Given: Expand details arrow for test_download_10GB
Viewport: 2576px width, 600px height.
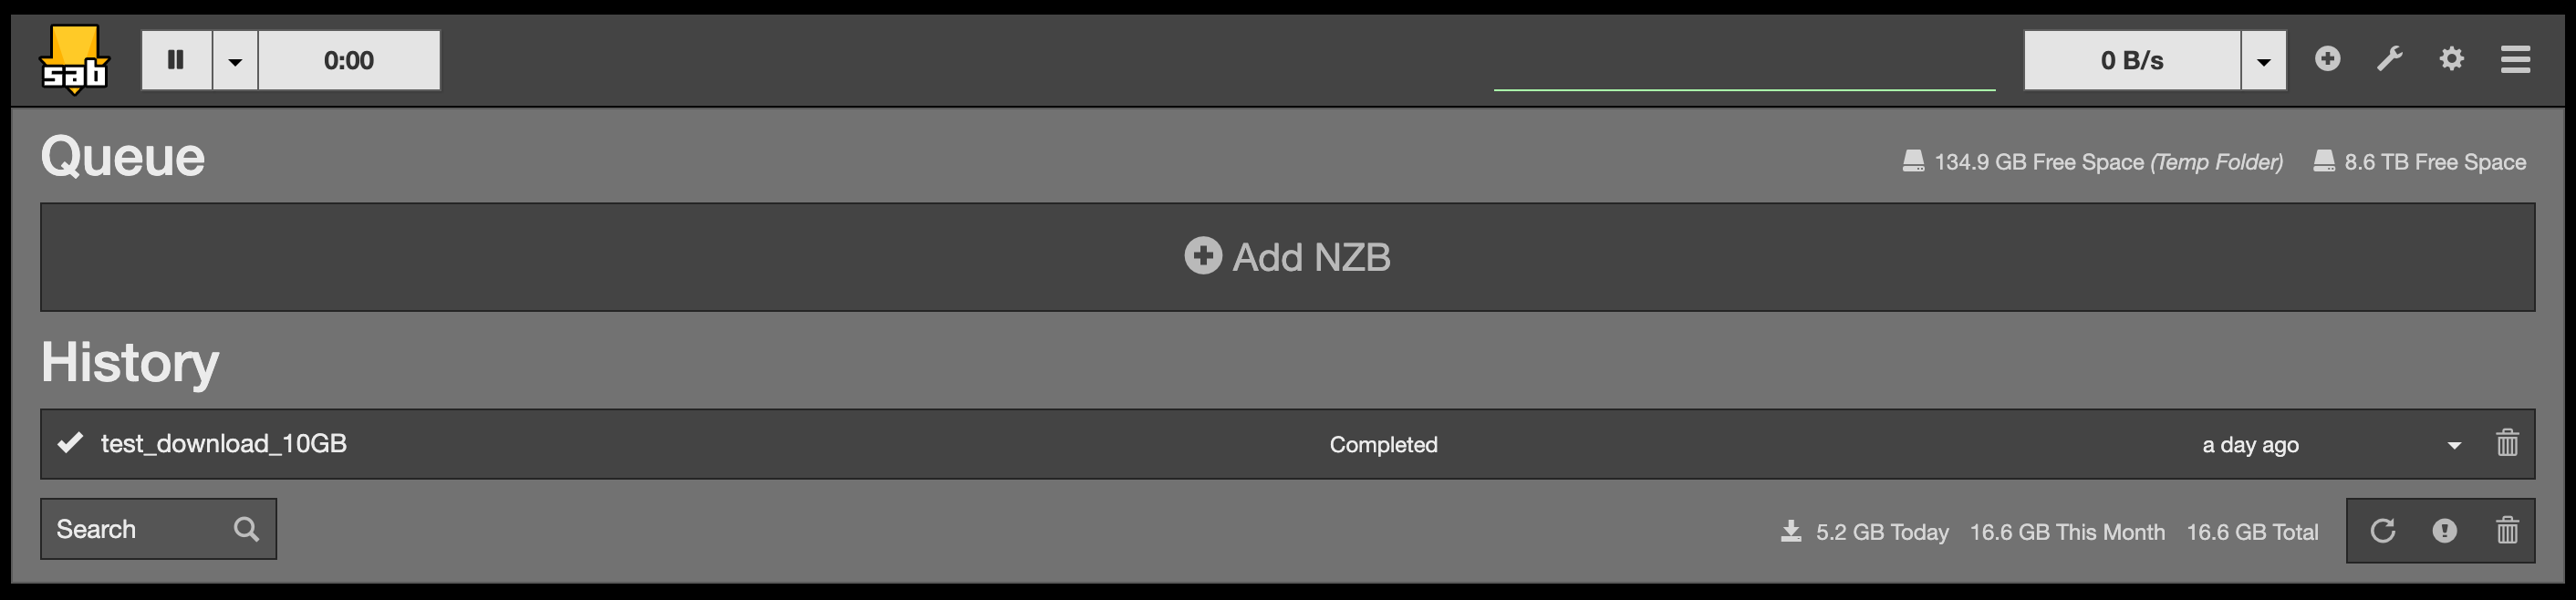Looking at the screenshot, I should [2454, 445].
